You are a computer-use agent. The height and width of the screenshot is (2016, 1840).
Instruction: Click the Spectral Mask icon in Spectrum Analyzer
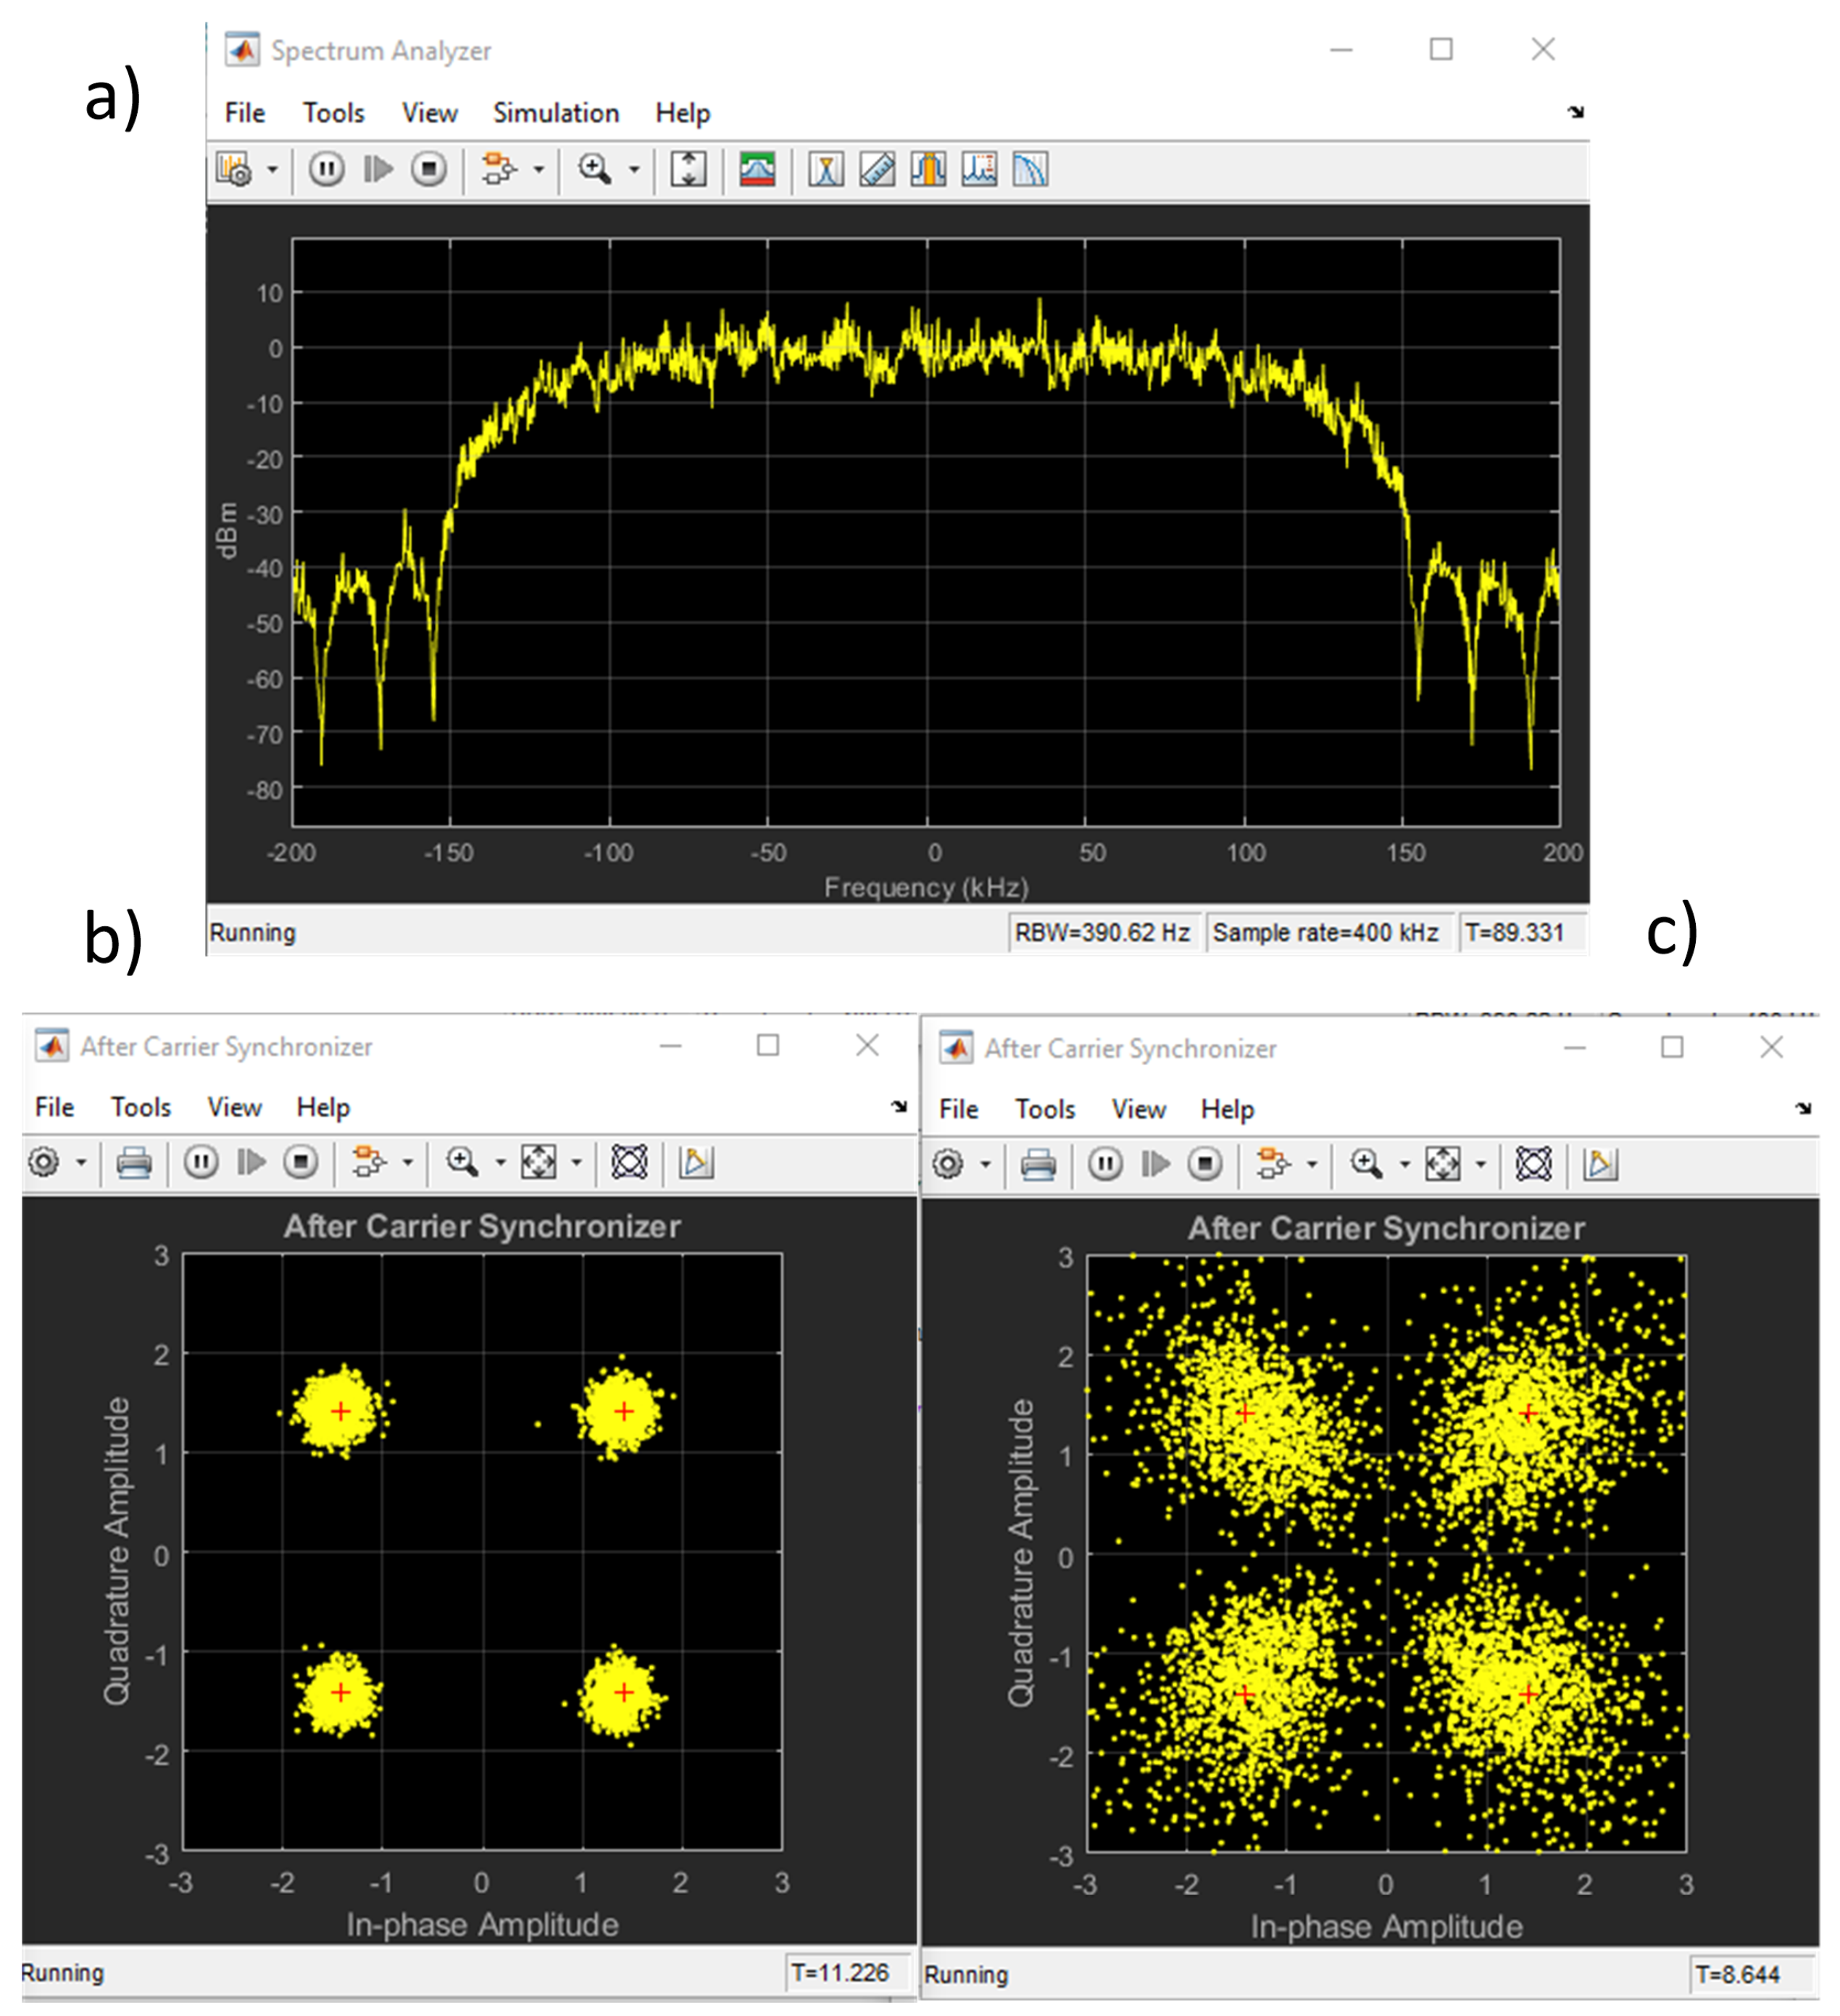pyautogui.click(x=757, y=169)
